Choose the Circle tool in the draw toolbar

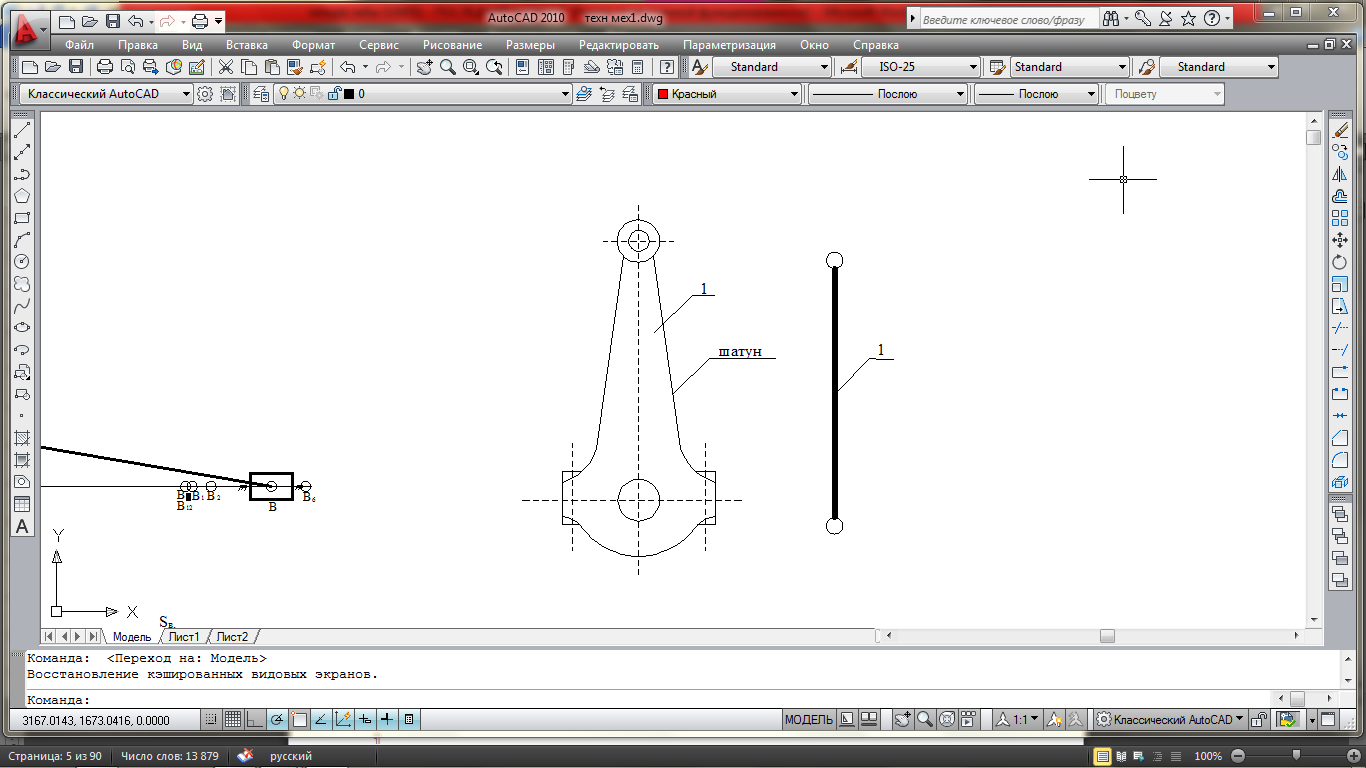21,262
